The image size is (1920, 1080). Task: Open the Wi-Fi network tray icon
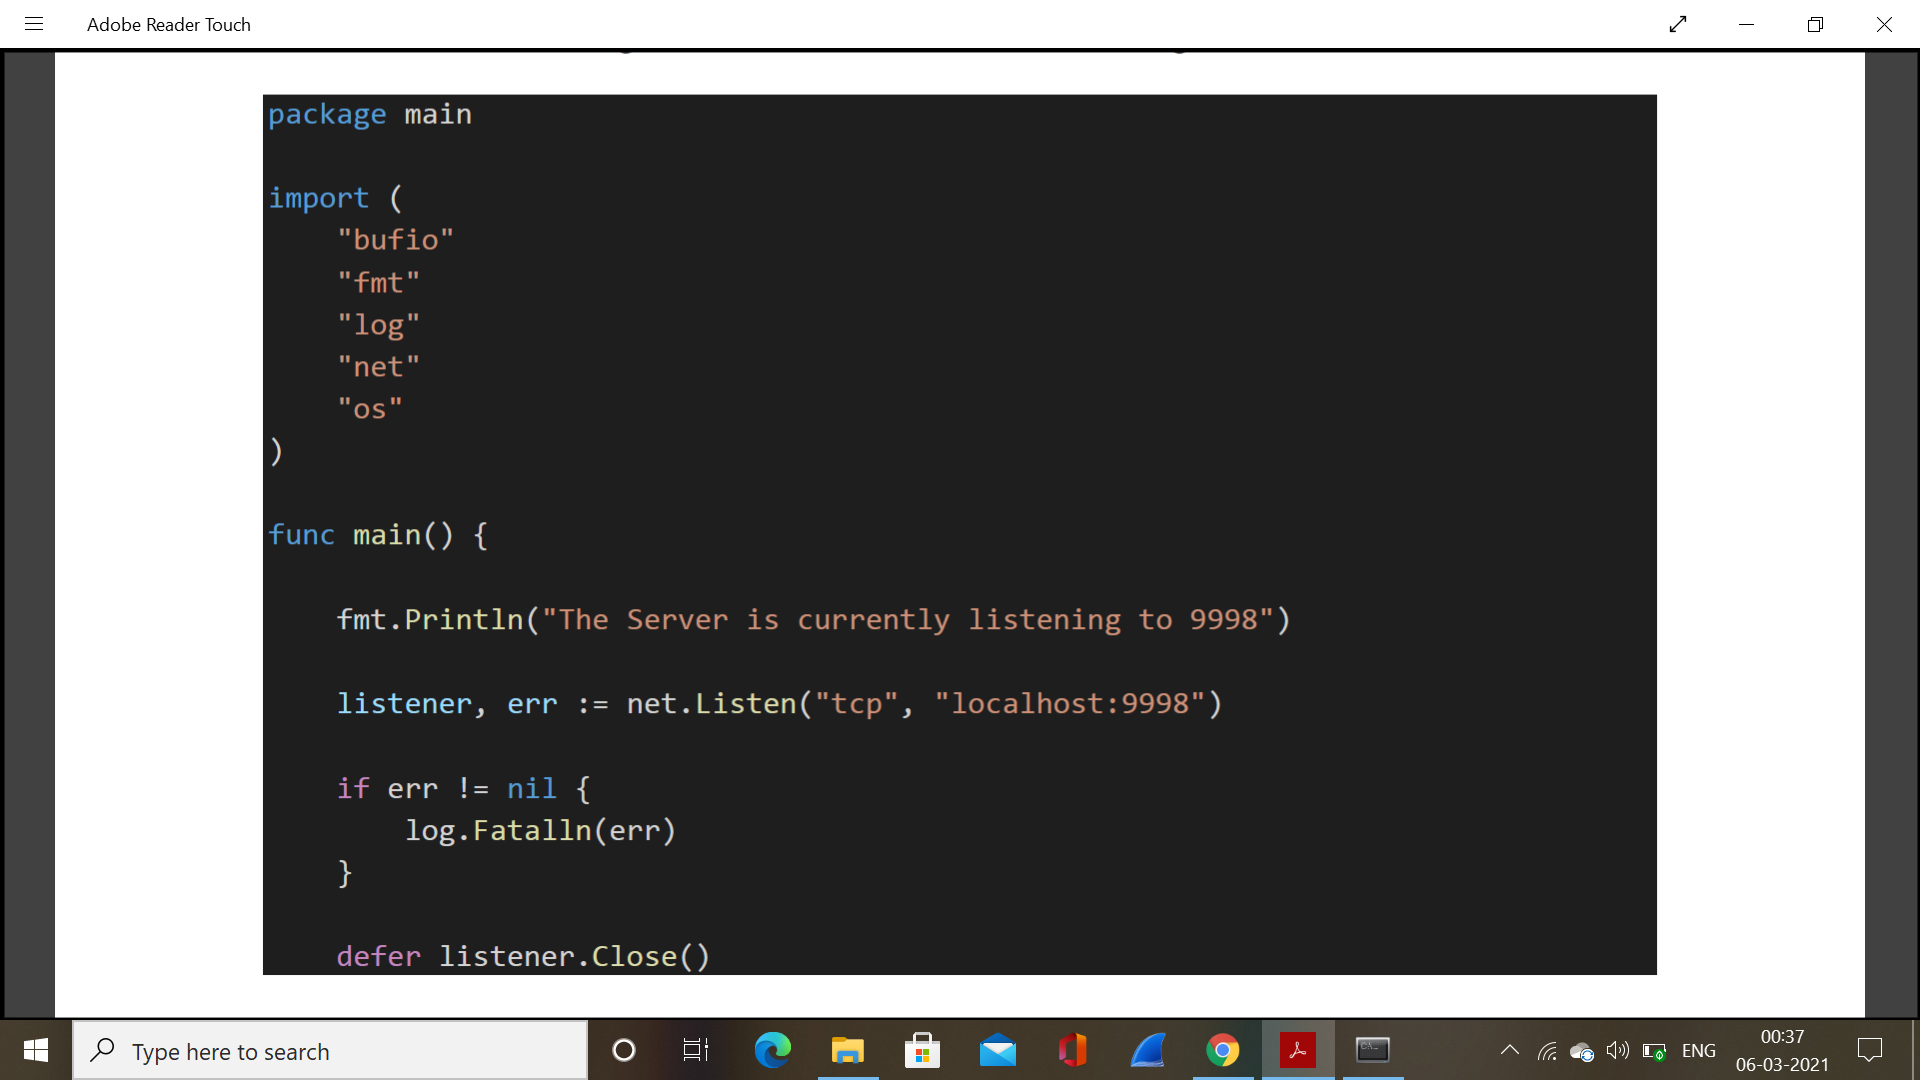coord(1547,1051)
